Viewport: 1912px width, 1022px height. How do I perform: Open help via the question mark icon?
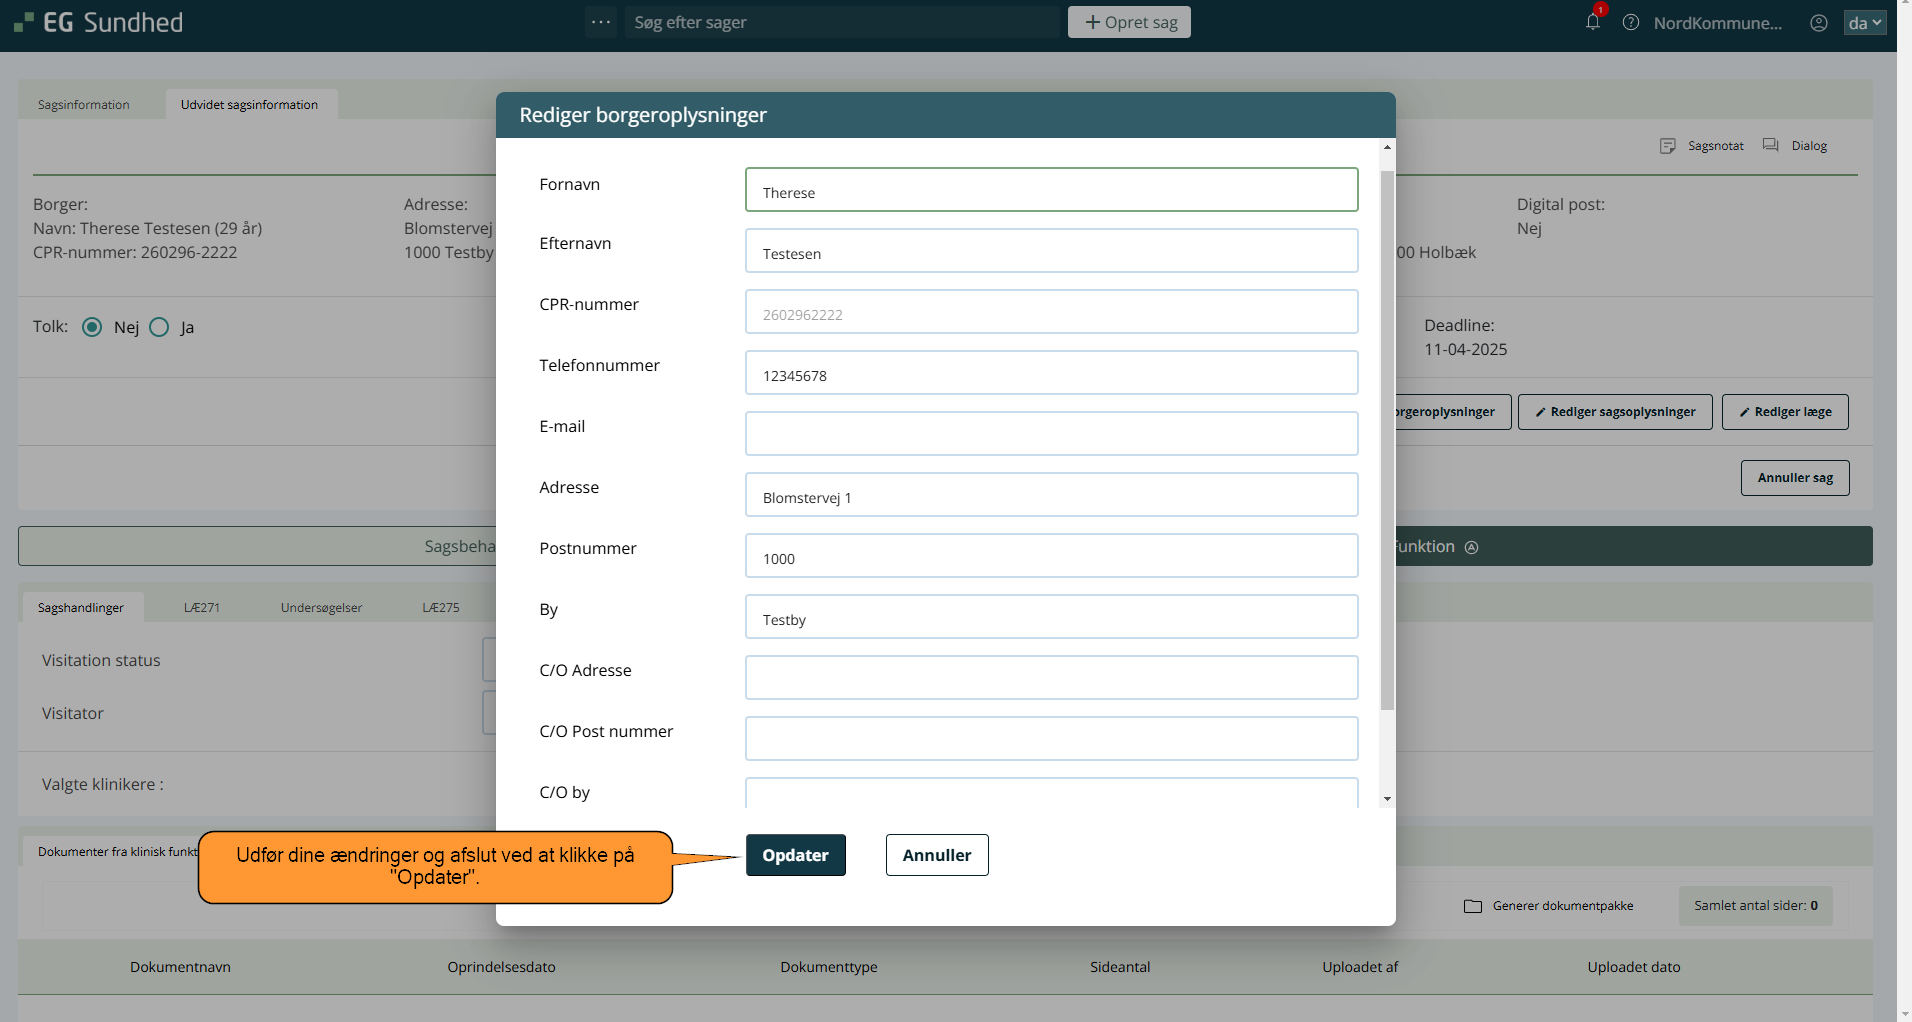[1631, 22]
